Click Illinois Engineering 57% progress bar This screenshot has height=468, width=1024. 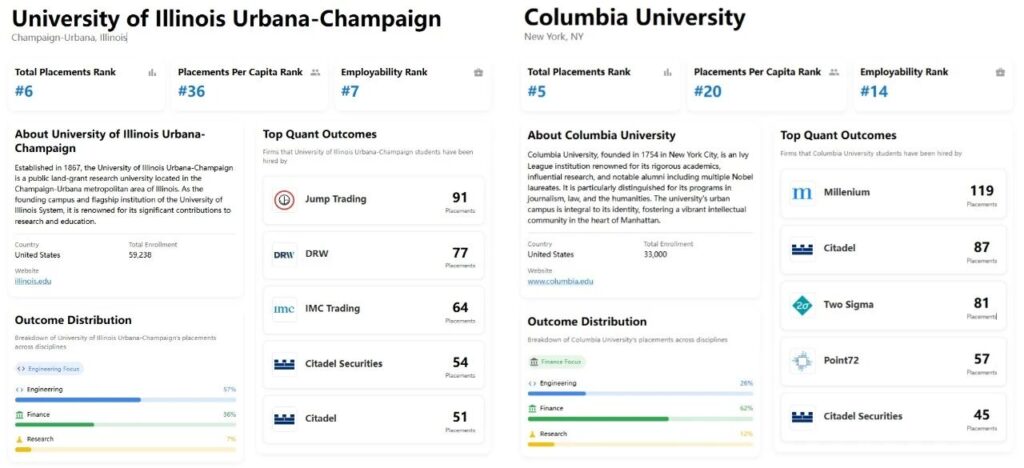point(125,399)
